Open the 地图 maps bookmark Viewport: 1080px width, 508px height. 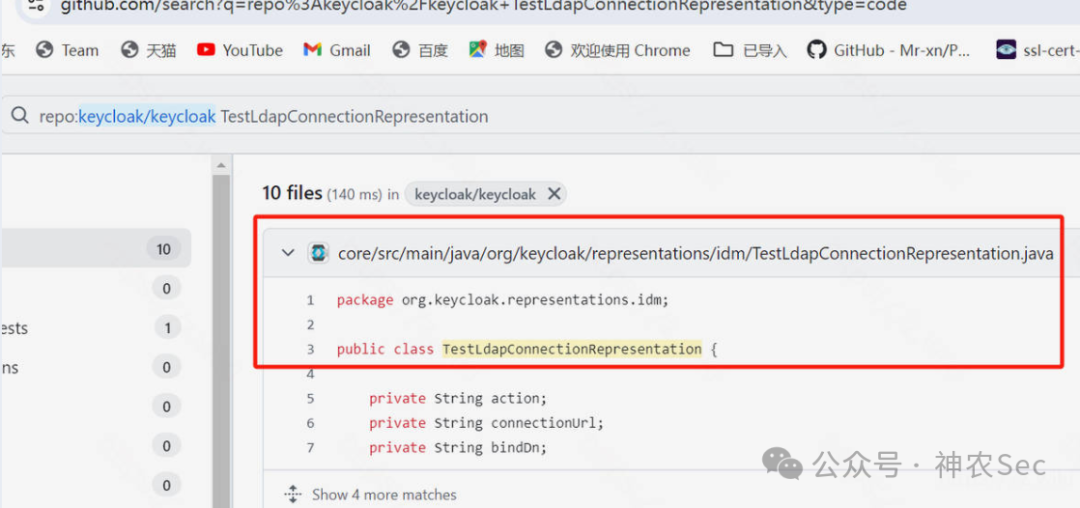click(x=497, y=50)
